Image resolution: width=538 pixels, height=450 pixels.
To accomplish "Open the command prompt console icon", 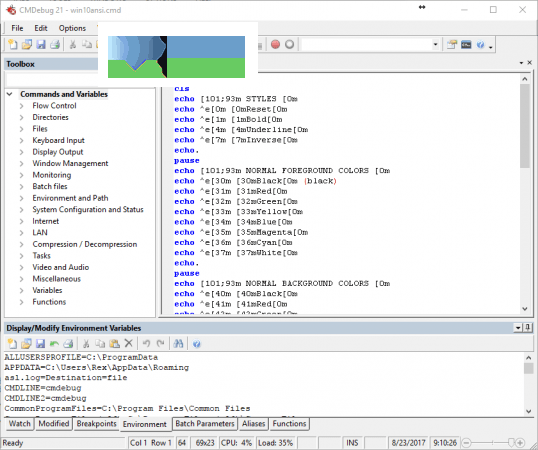I will tap(466, 45).
